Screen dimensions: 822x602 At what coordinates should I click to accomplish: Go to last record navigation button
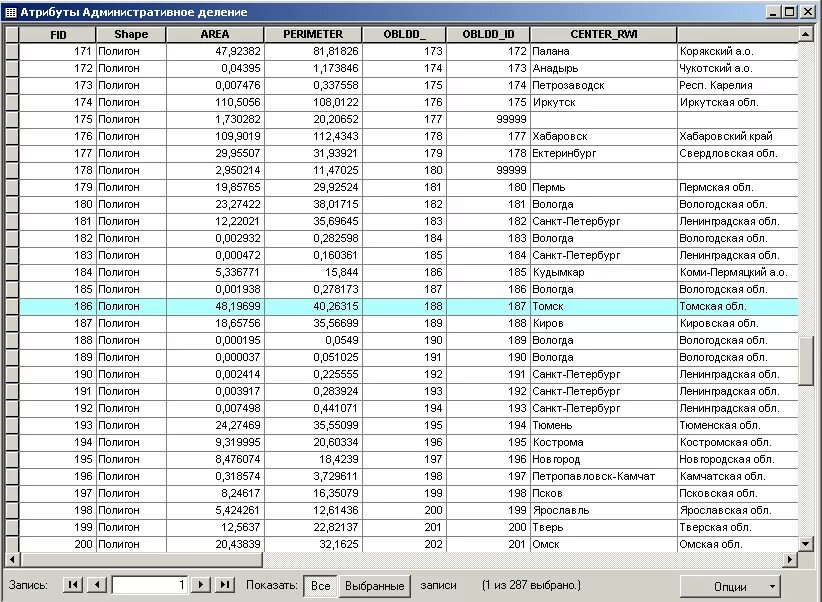(225, 585)
